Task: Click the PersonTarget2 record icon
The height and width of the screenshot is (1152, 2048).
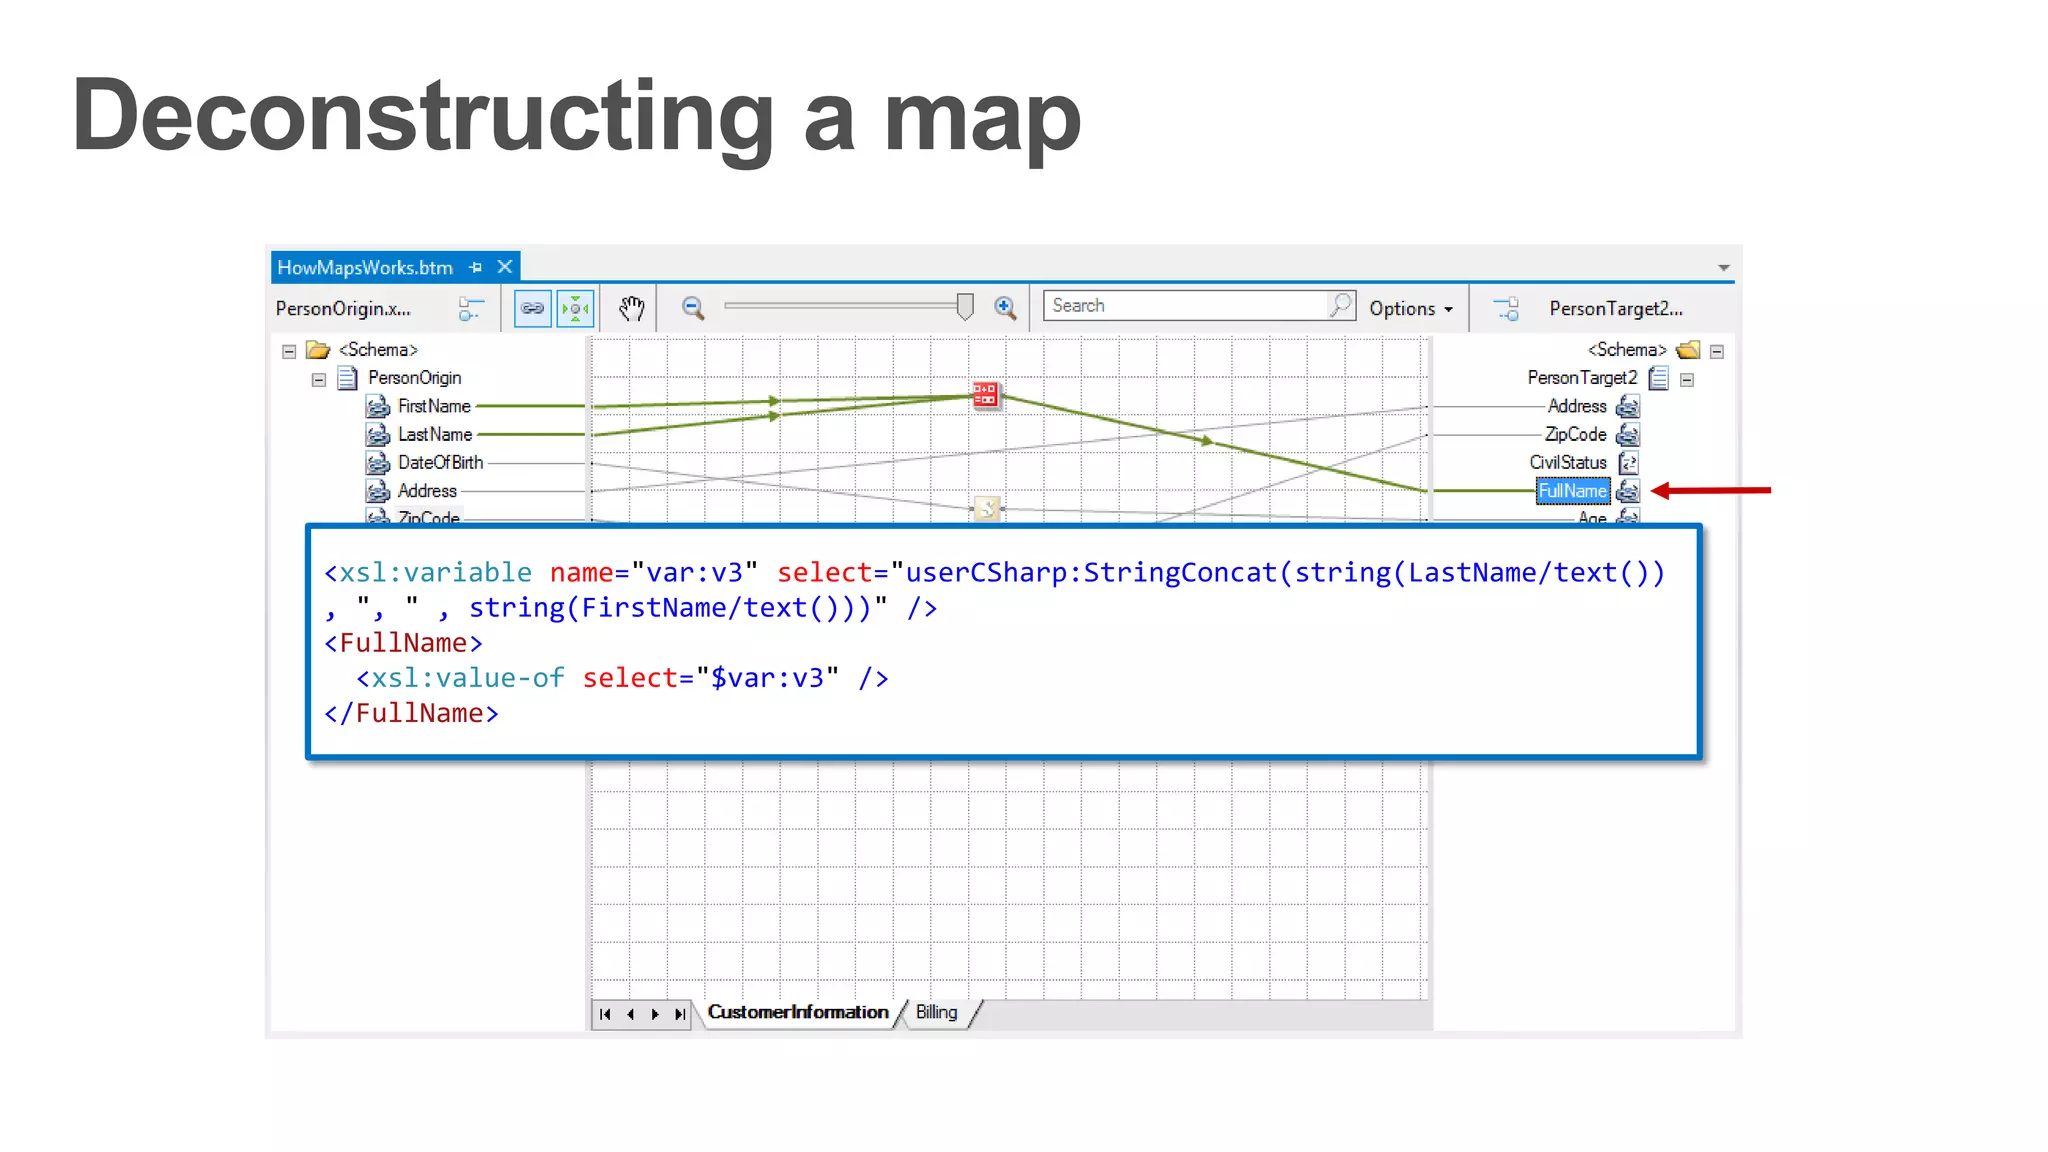Action: [x=1659, y=378]
